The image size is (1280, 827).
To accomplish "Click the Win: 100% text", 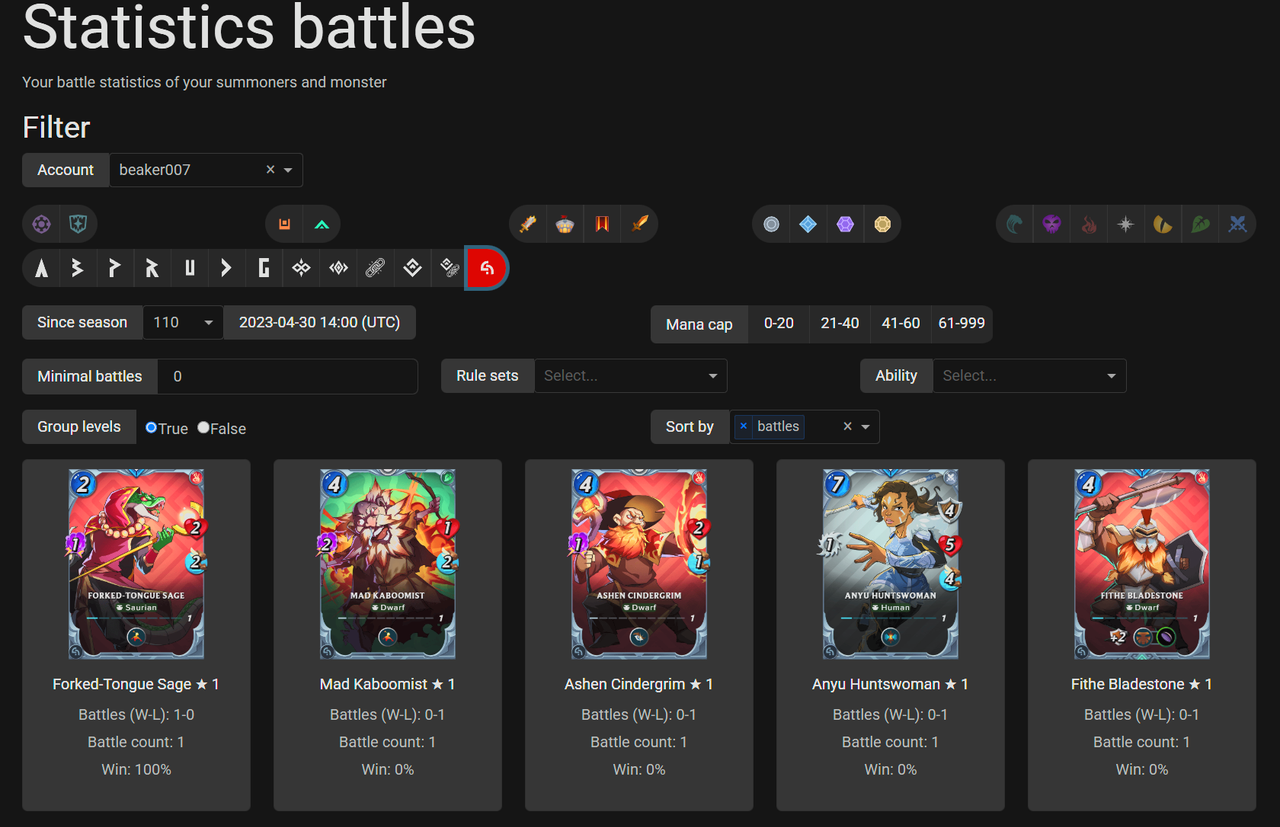I will tap(136, 770).
